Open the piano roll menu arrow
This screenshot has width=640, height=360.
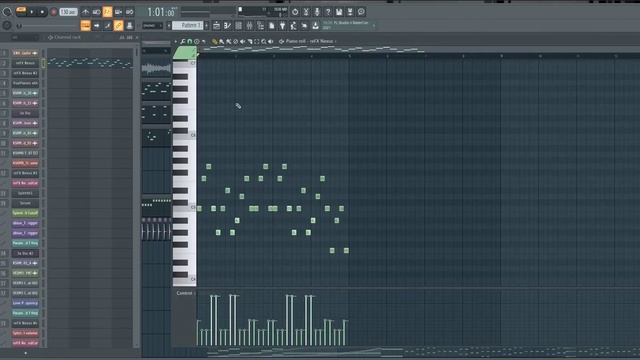(x=176, y=41)
